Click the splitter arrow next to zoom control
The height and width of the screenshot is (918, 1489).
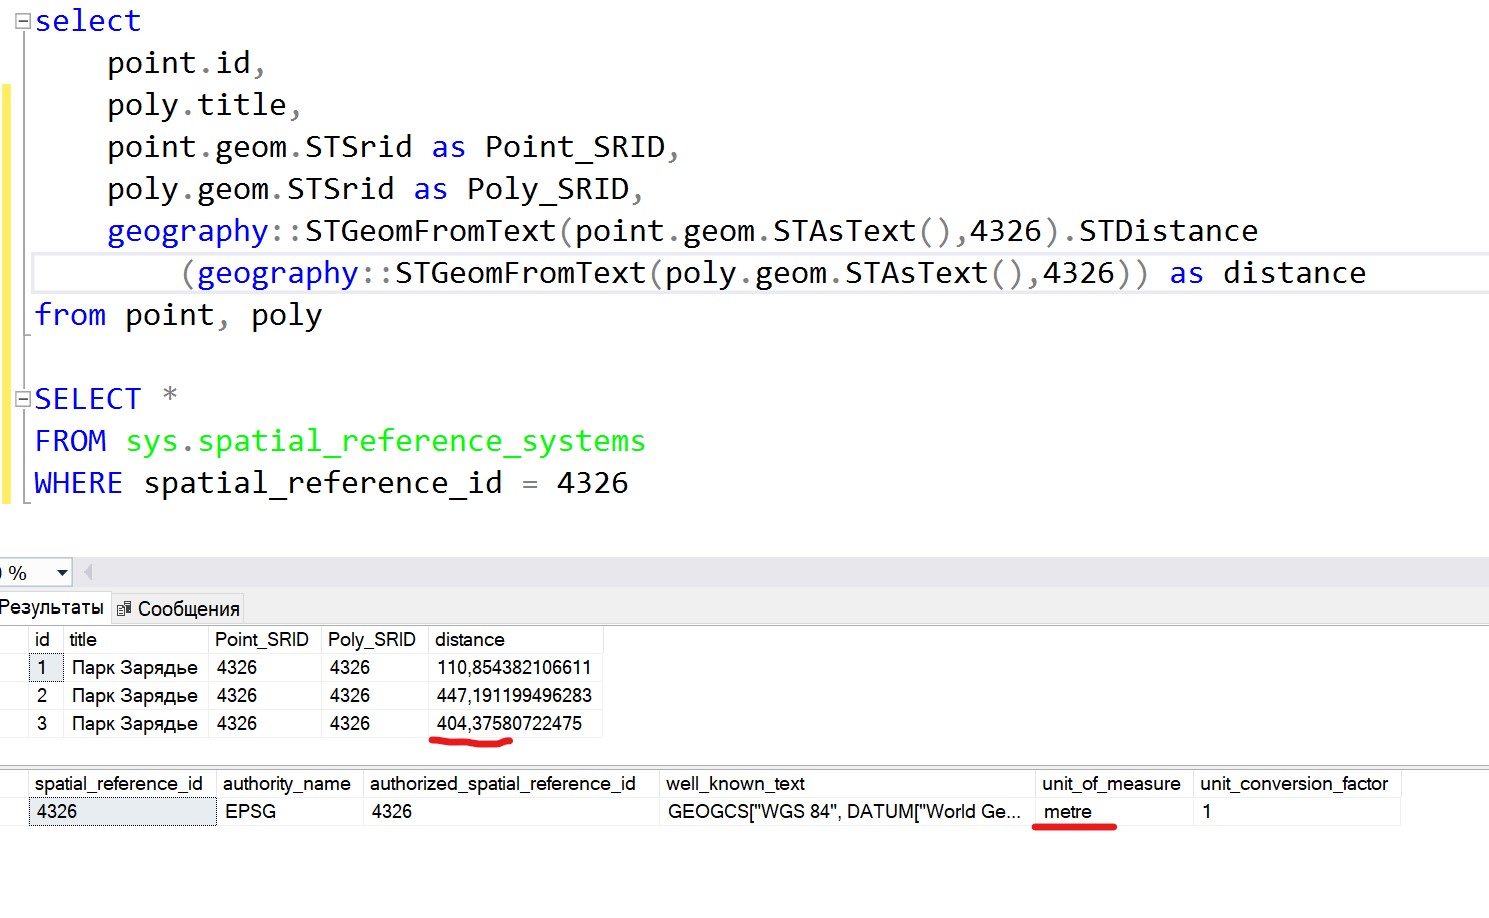click(x=87, y=571)
